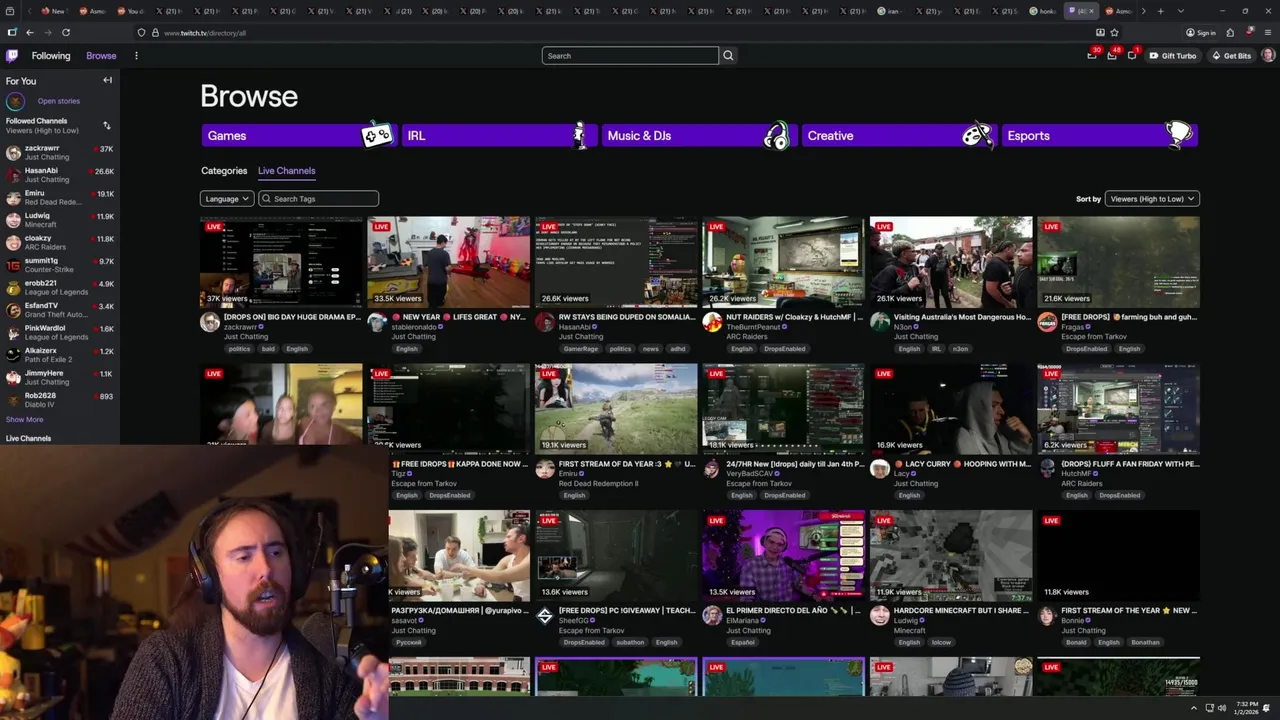Switch to the honk browser tab

tap(1043, 11)
